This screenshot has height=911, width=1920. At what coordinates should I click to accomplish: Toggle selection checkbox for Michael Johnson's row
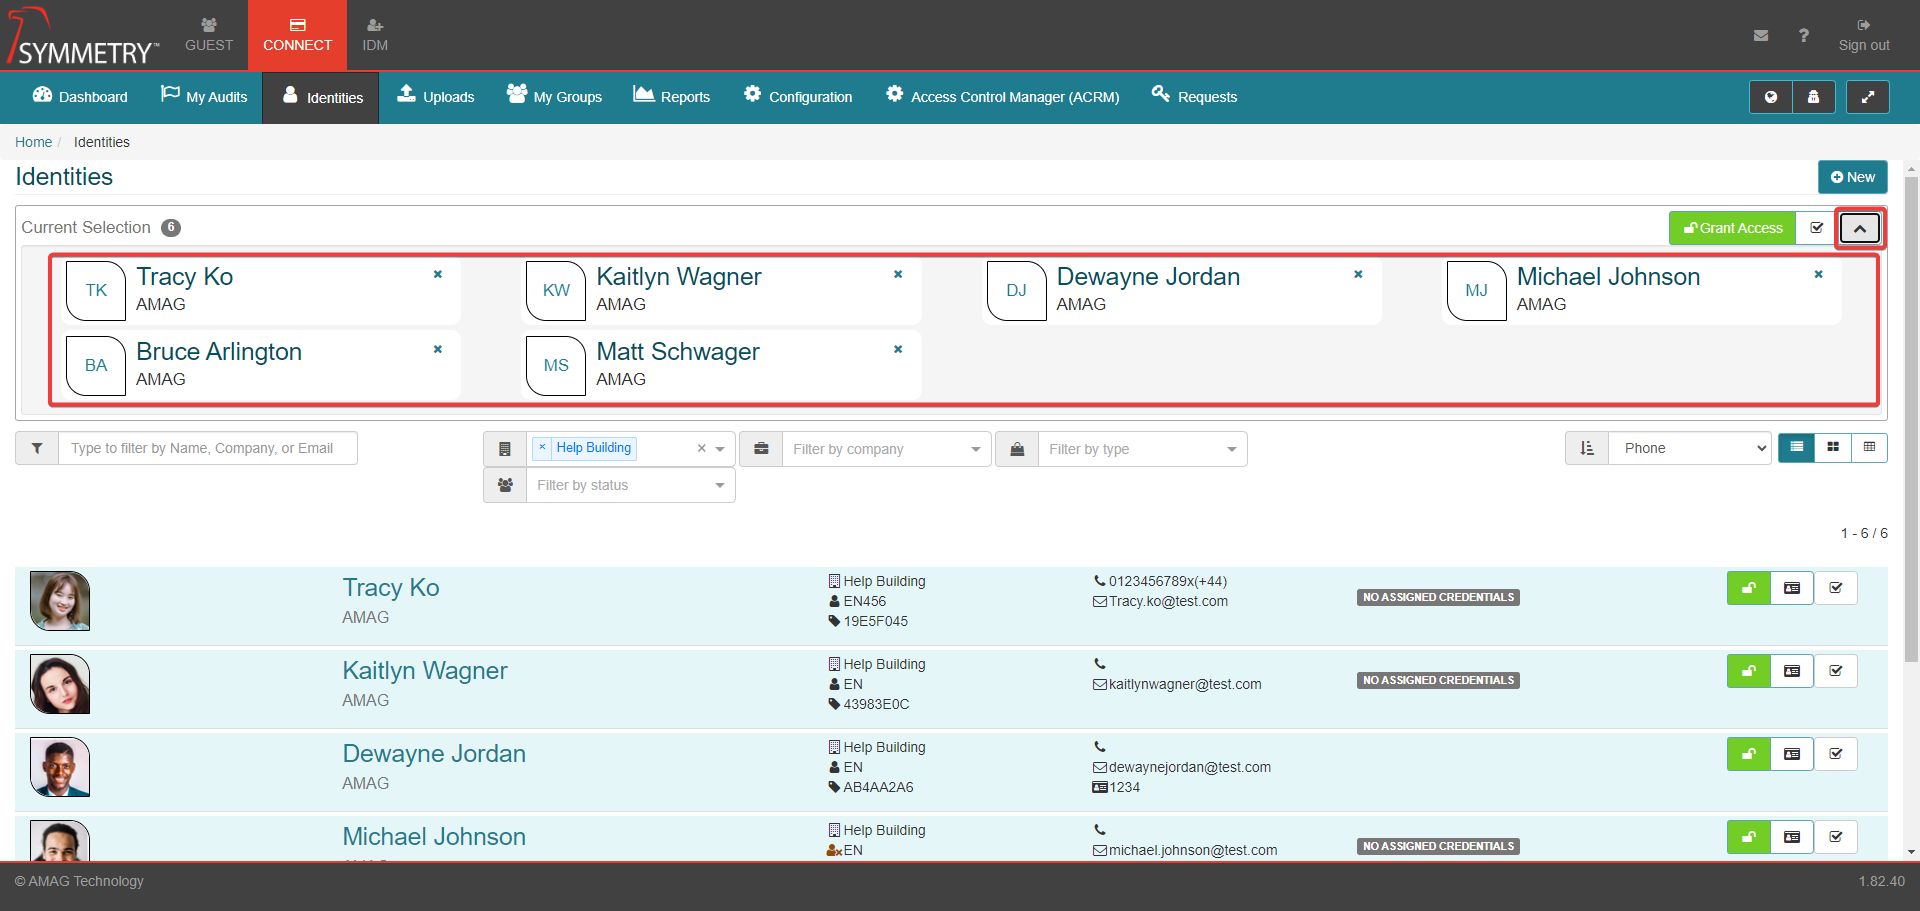click(1836, 837)
